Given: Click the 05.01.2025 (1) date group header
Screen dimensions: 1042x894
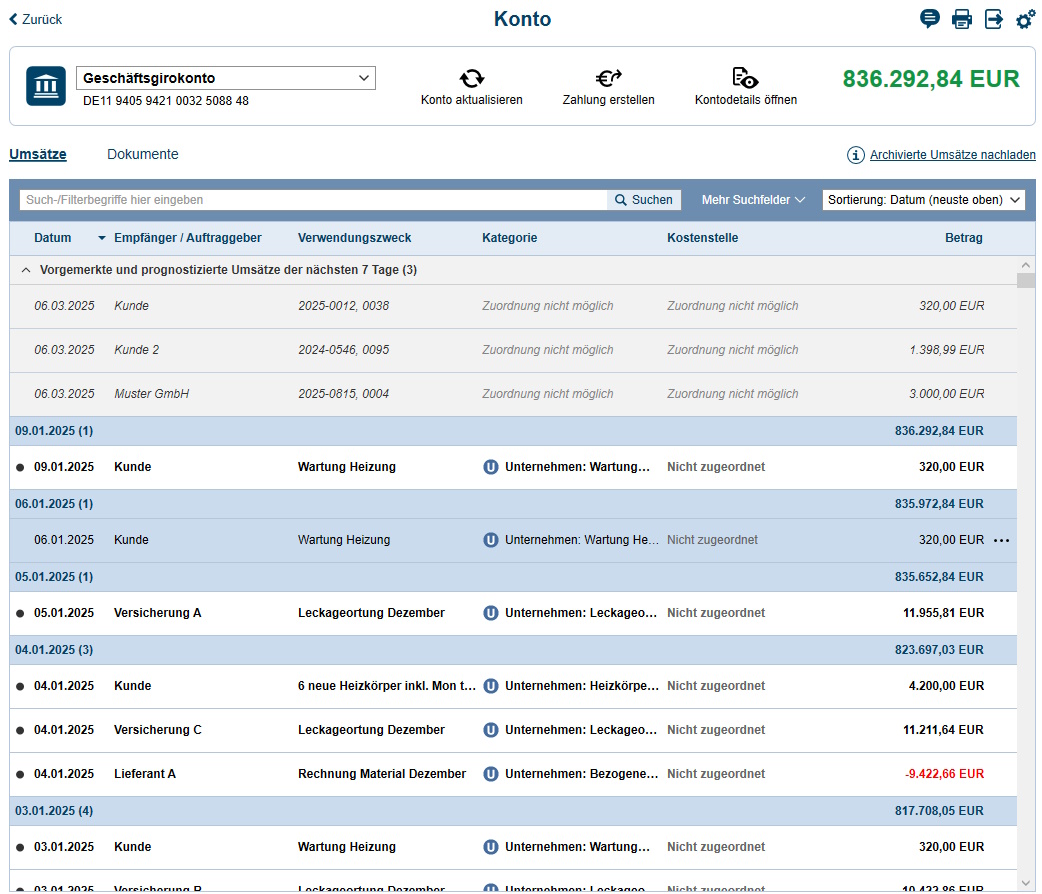Looking at the screenshot, I should coord(513,577).
